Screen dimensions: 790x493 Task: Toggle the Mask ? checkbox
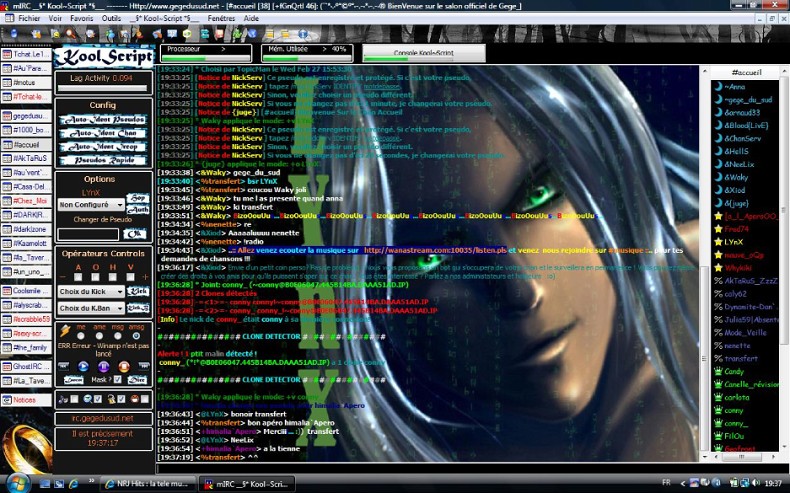[117, 380]
